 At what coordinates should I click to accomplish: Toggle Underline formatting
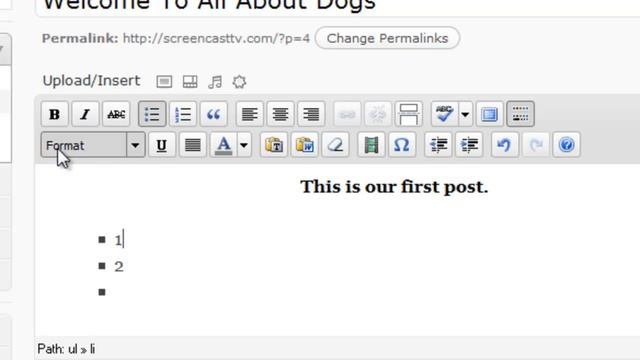pos(162,145)
